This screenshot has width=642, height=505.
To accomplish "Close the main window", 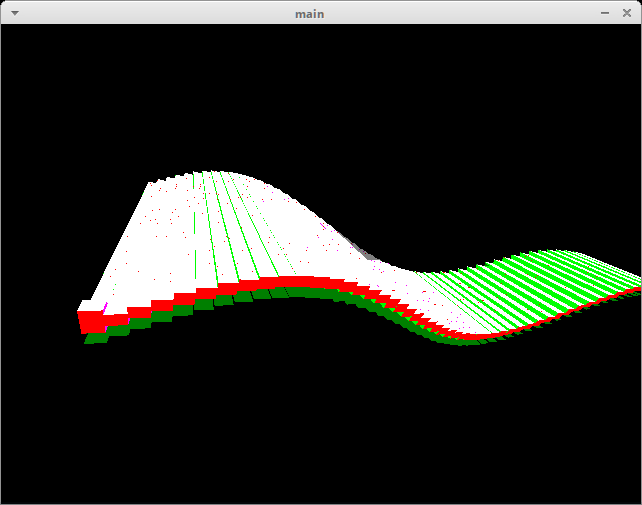I will coord(626,13).
